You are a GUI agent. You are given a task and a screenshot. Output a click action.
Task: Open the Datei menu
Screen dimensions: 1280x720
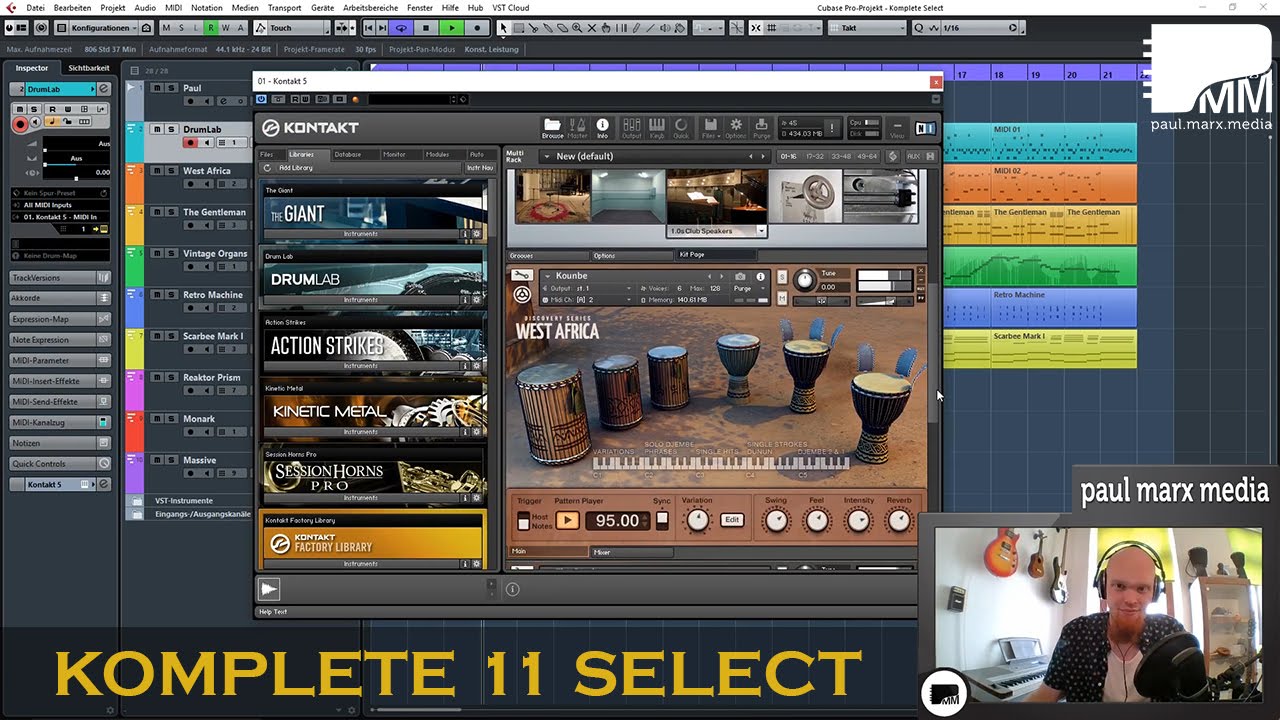[x=35, y=7]
